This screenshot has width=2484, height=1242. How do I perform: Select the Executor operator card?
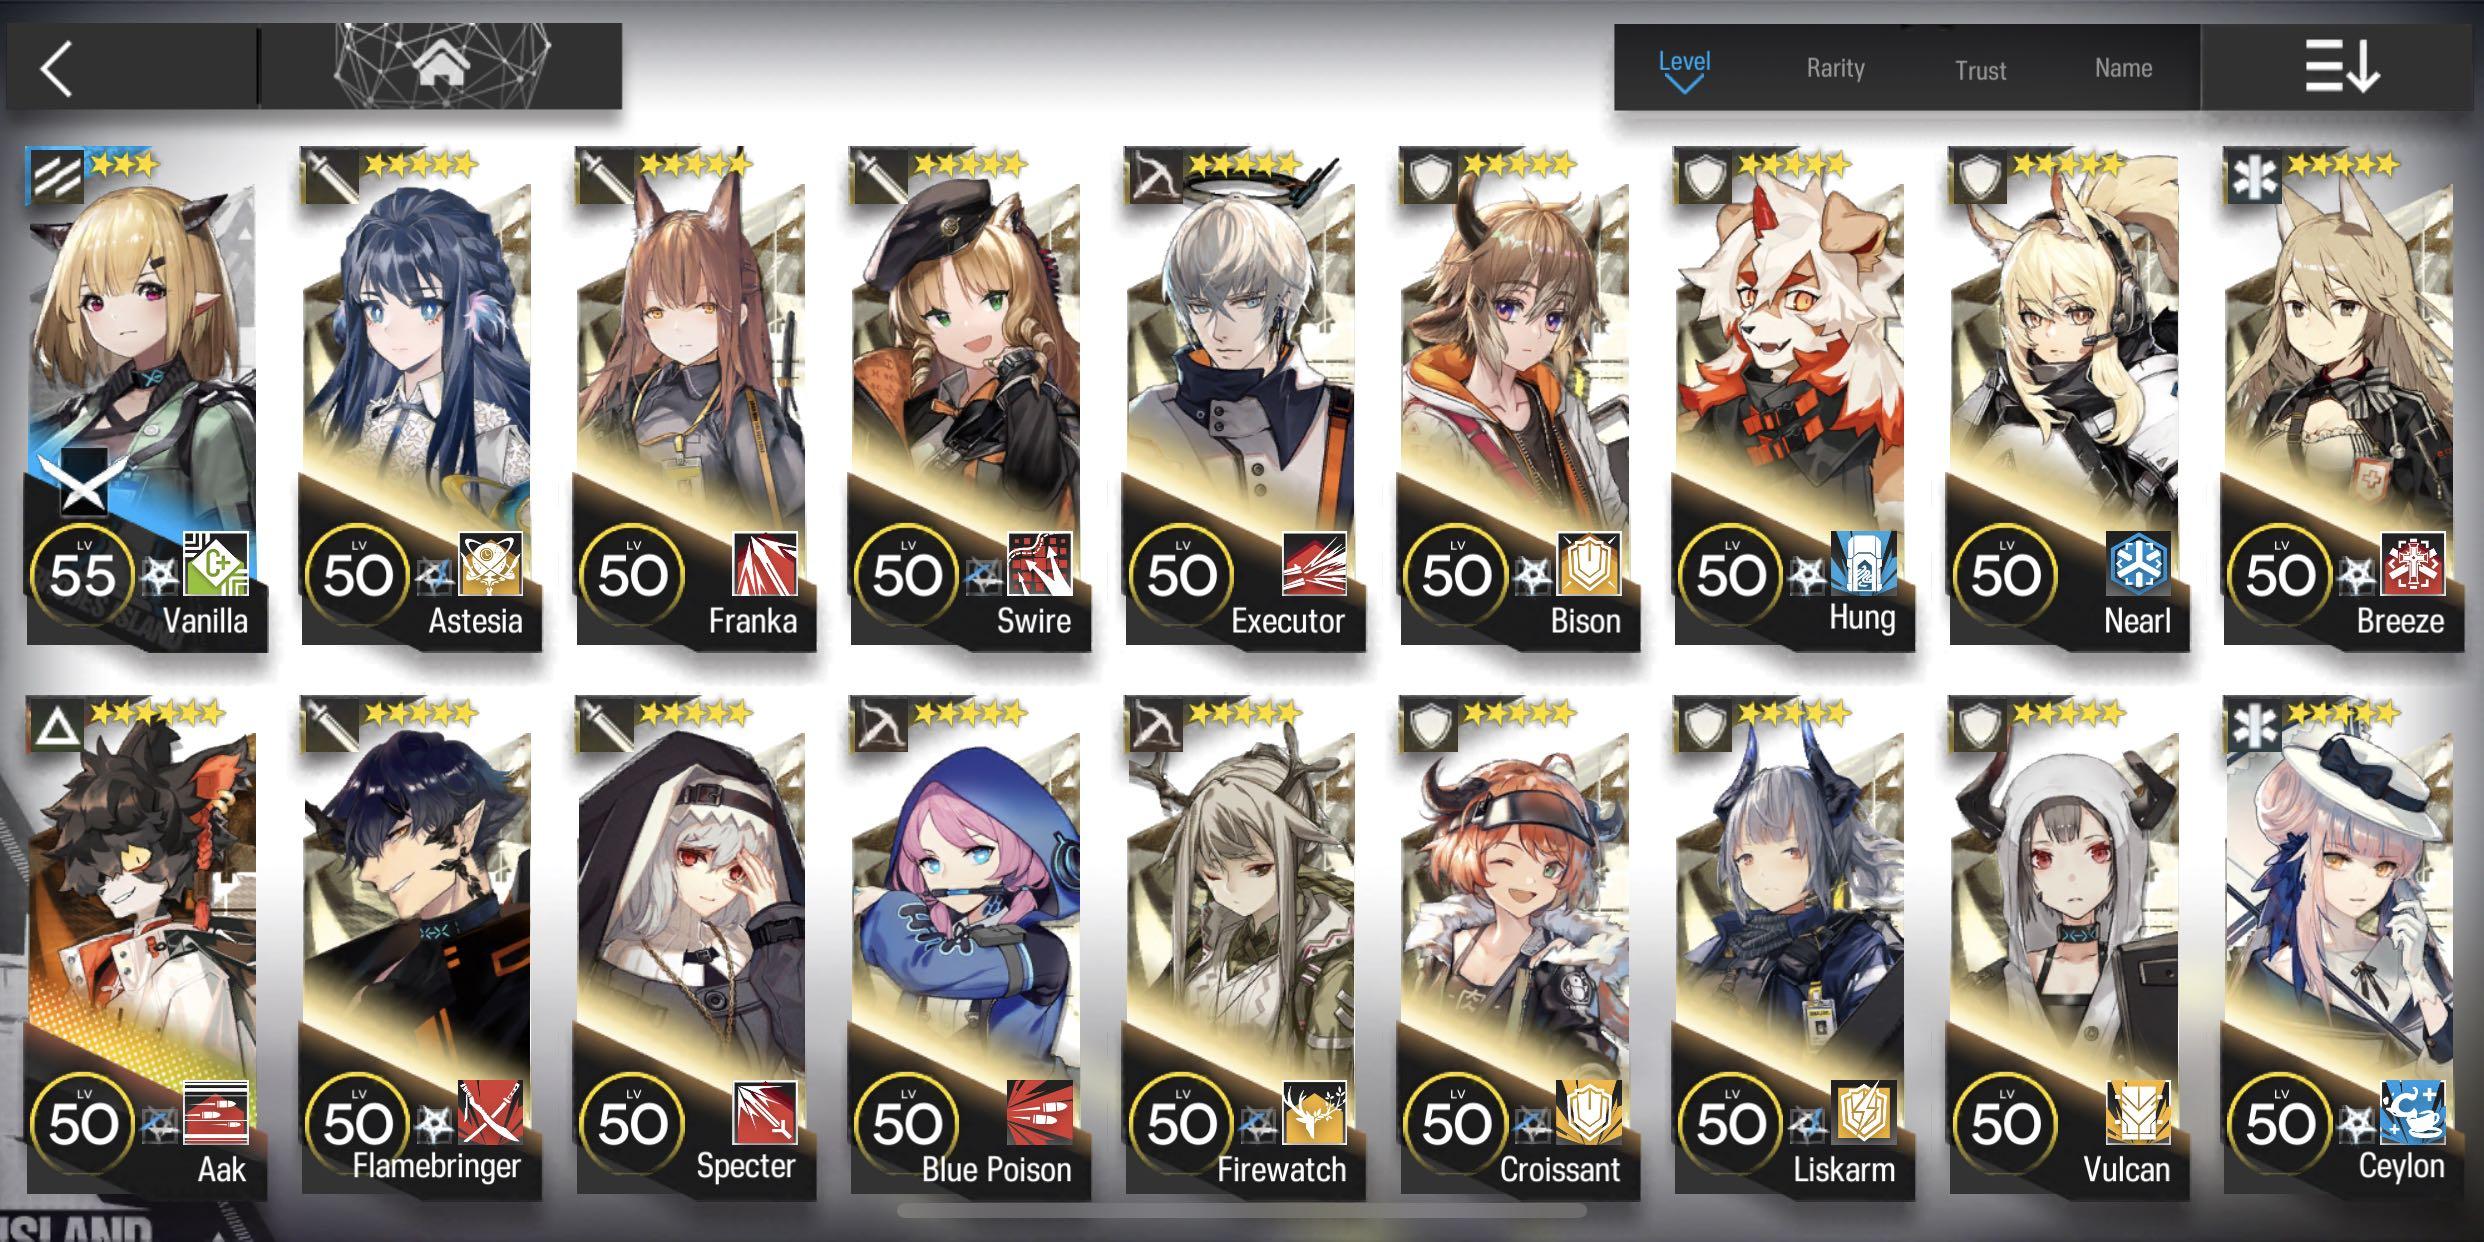[1242, 398]
